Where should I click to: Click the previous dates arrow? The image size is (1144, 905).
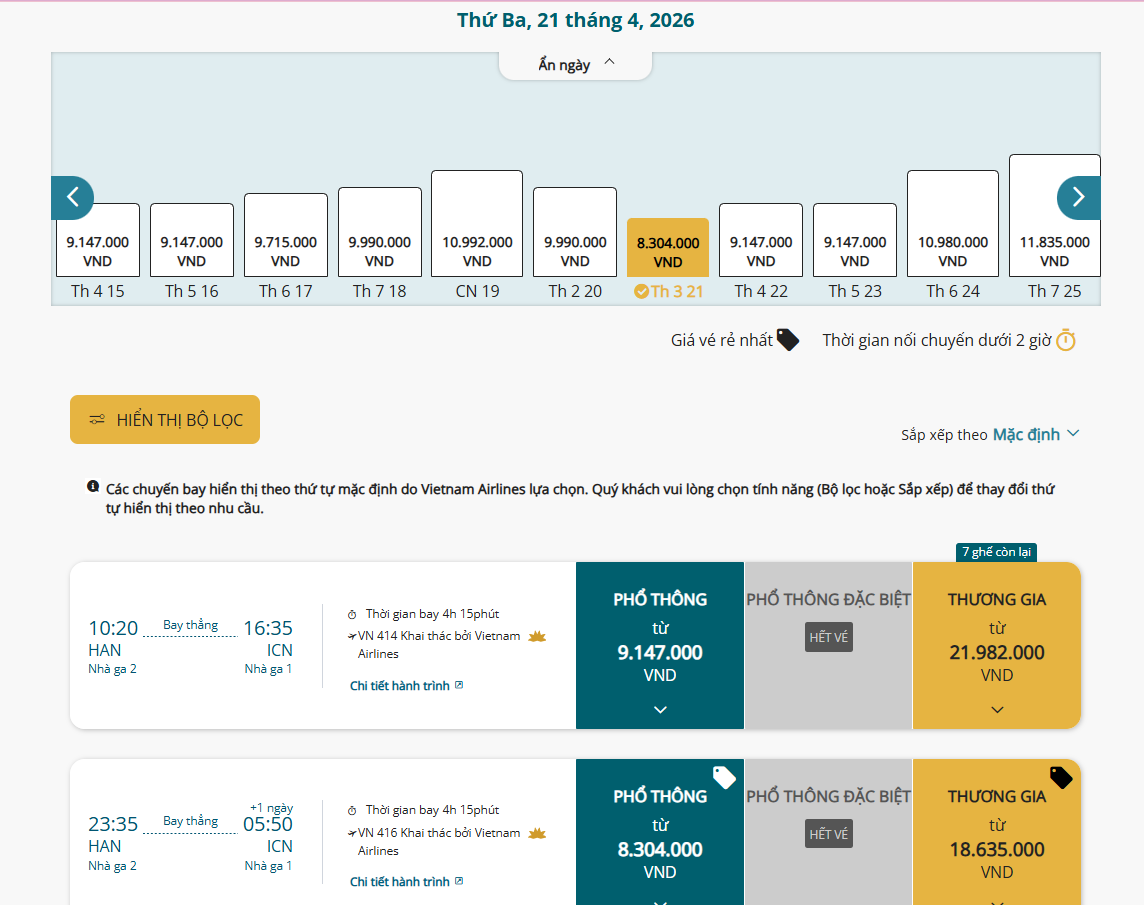(73, 198)
